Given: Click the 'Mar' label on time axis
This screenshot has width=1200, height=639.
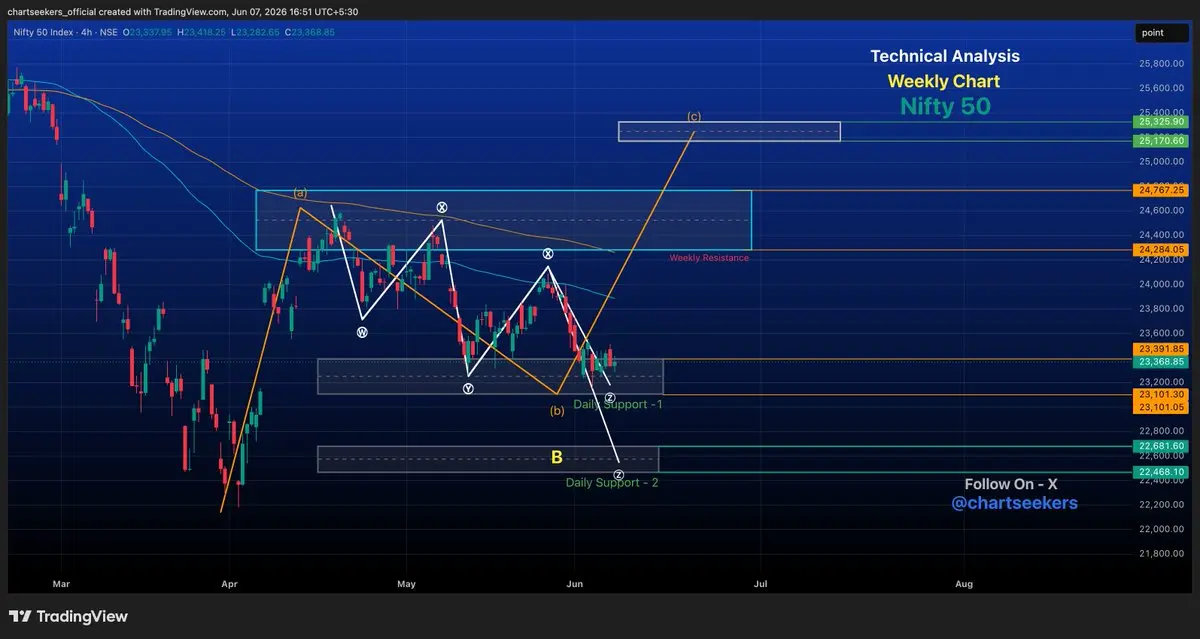Looking at the screenshot, I should pos(61,582).
